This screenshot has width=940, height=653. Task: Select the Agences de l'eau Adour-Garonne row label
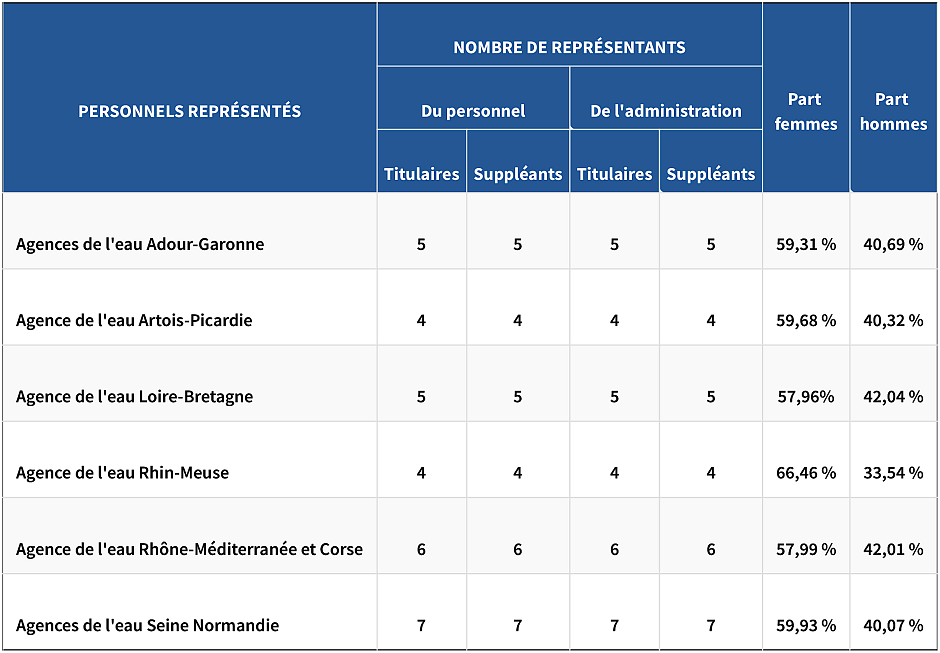point(140,244)
